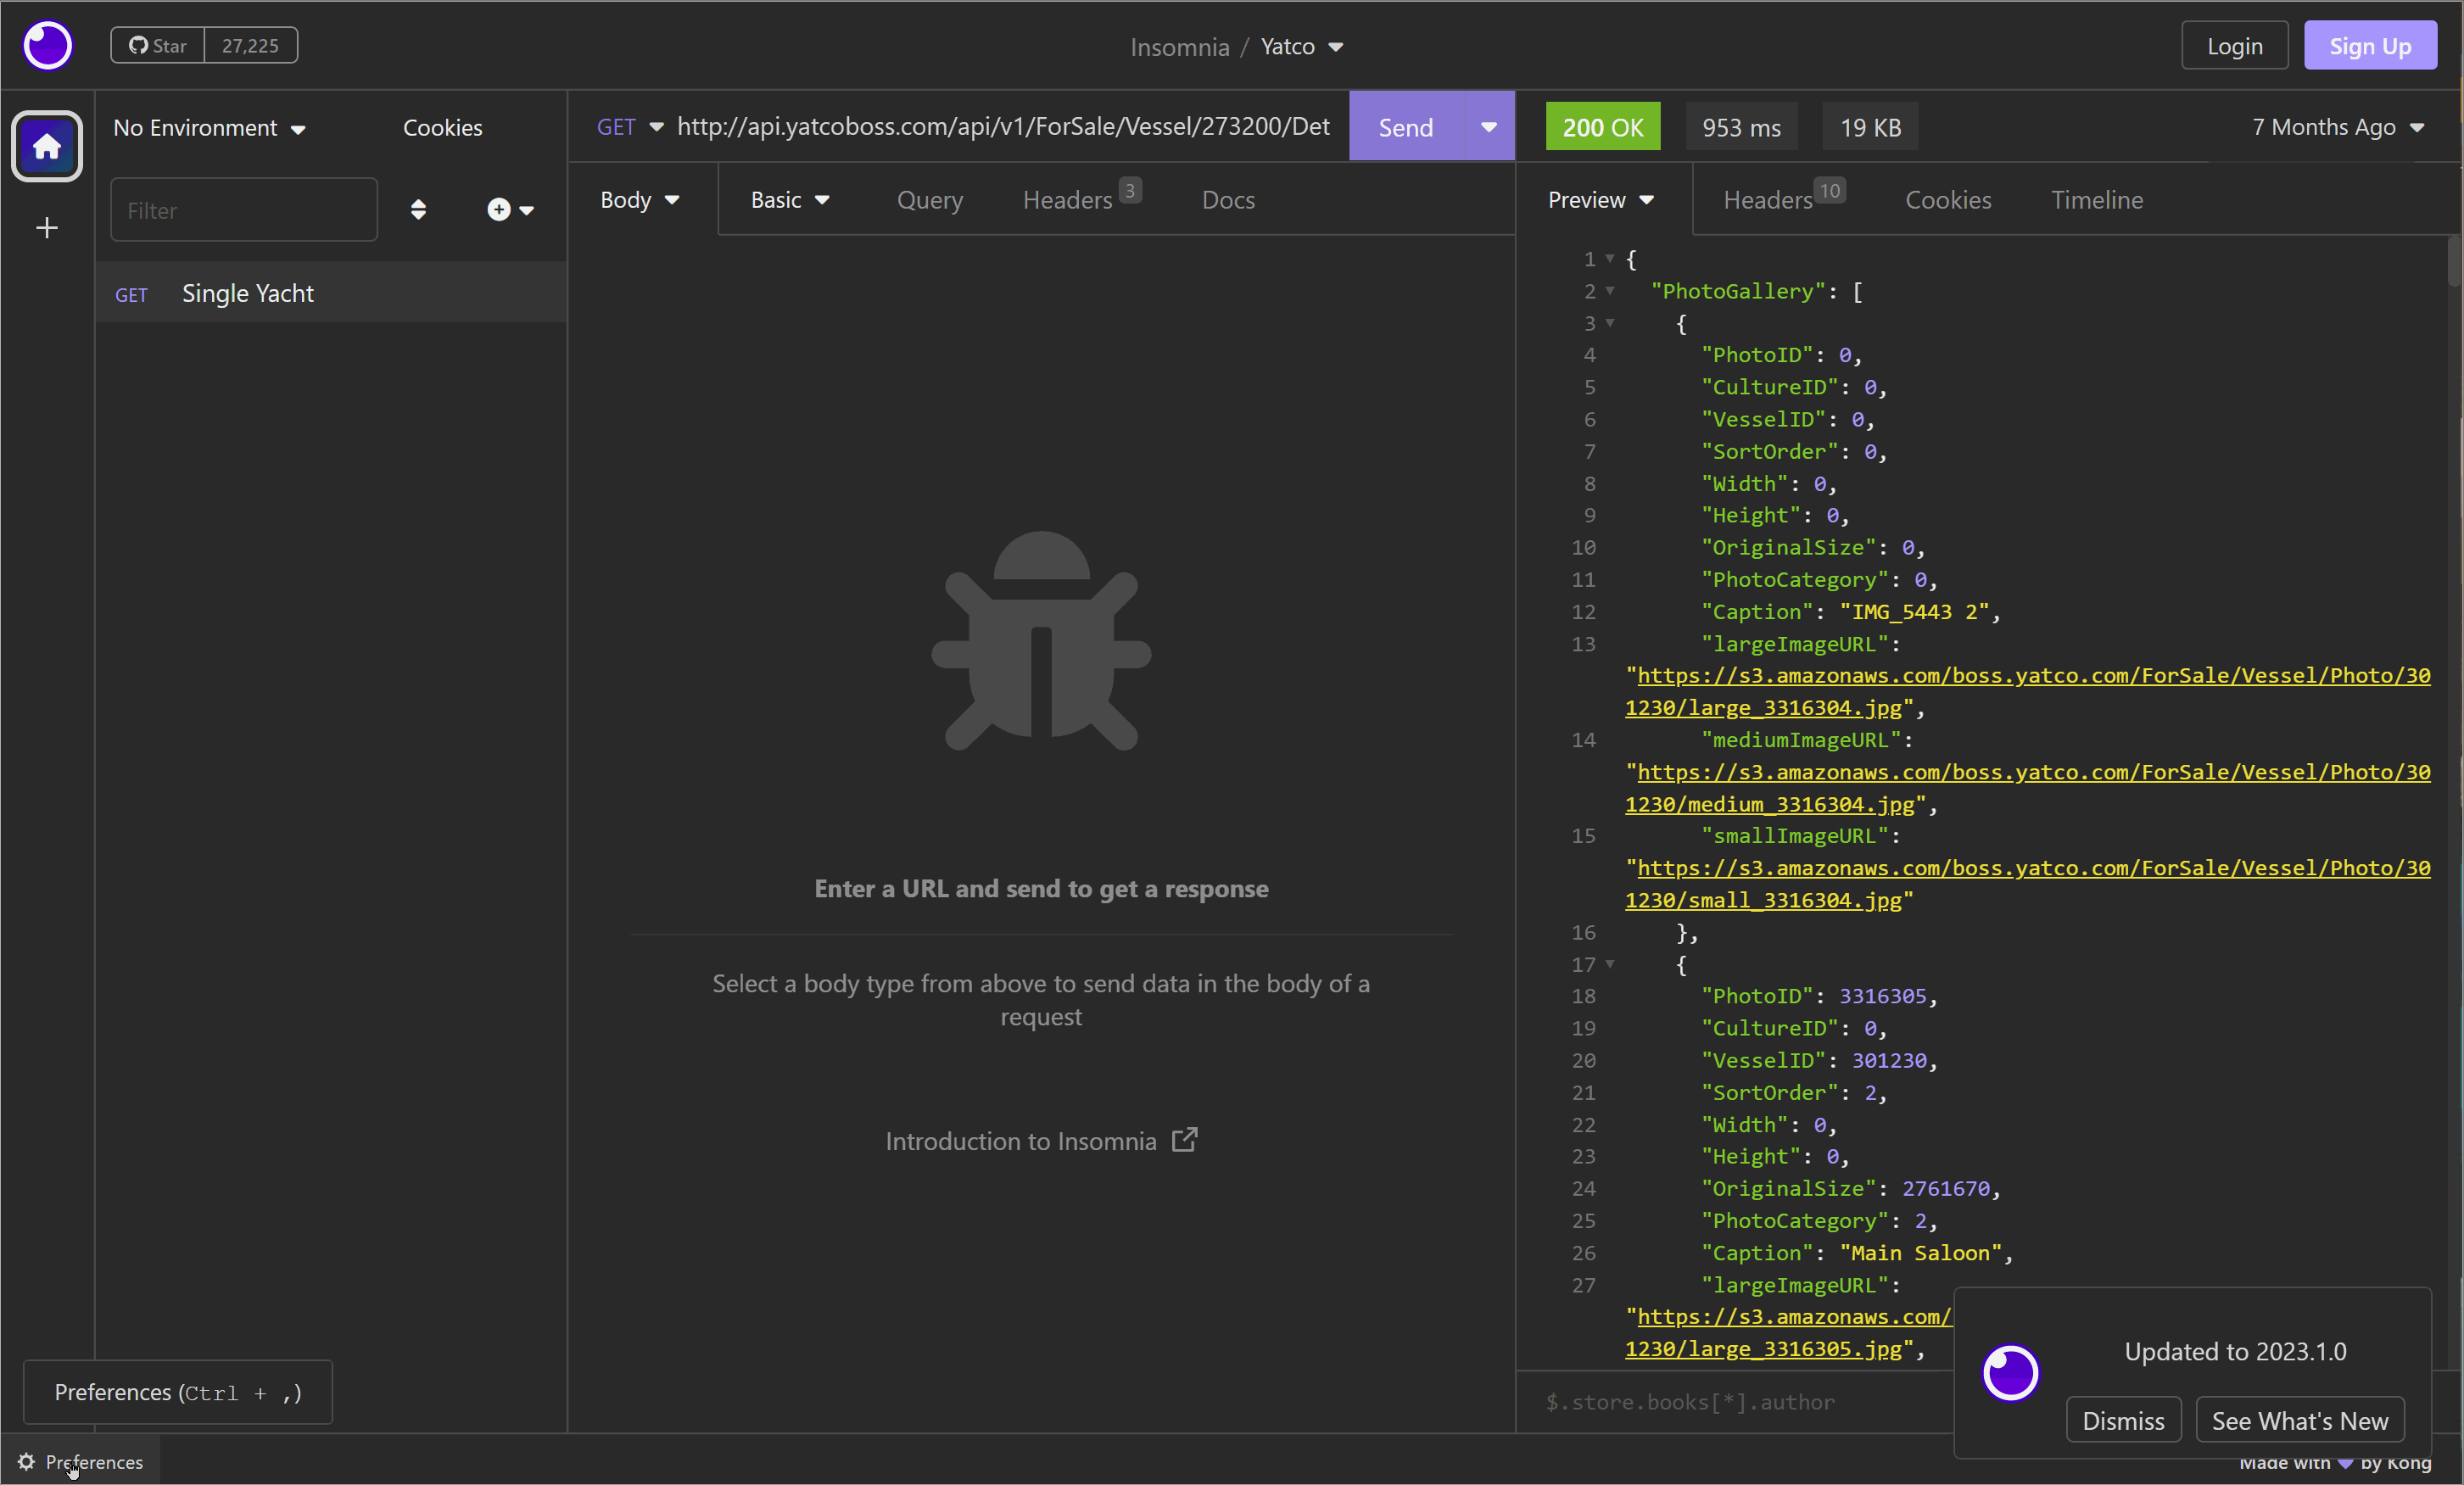
Task: Dismiss the 2023.1.0 update notification
Action: [x=2123, y=1419]
